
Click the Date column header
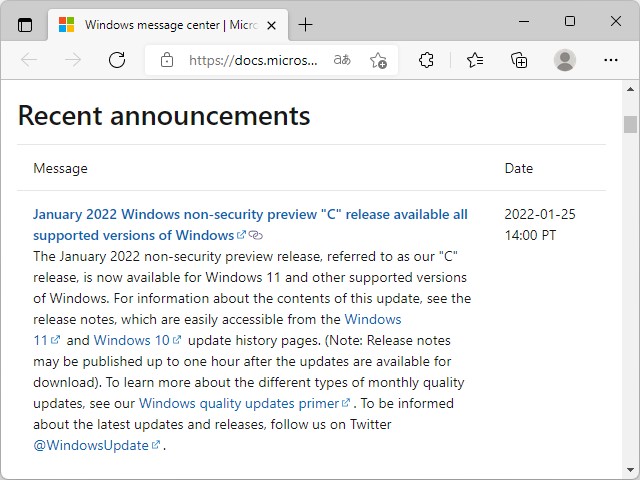[519, 168]
